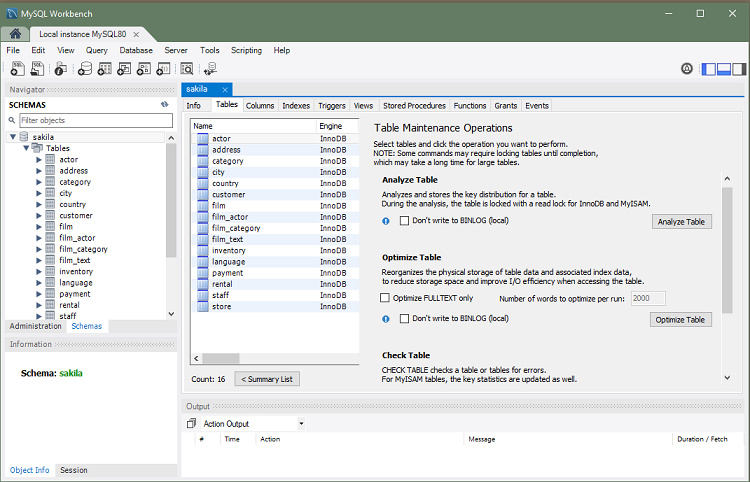This screenshot has width=750, height=482.
Task: Enable Optimize FULLTEXT only checkbox
Action: pyautogui.click(x=386, y=298)
